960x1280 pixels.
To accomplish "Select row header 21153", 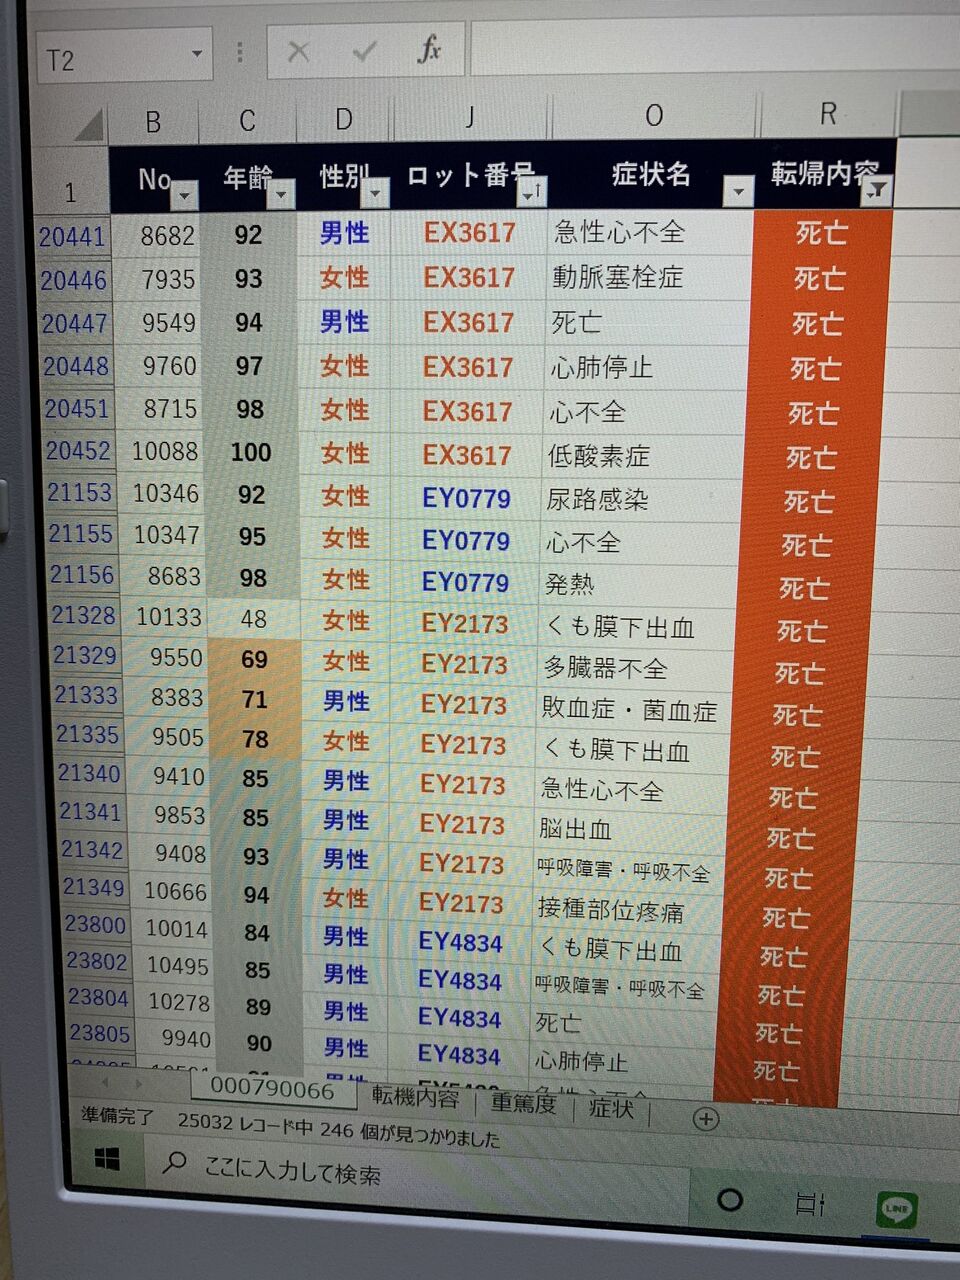I will (x=80, y=493).
